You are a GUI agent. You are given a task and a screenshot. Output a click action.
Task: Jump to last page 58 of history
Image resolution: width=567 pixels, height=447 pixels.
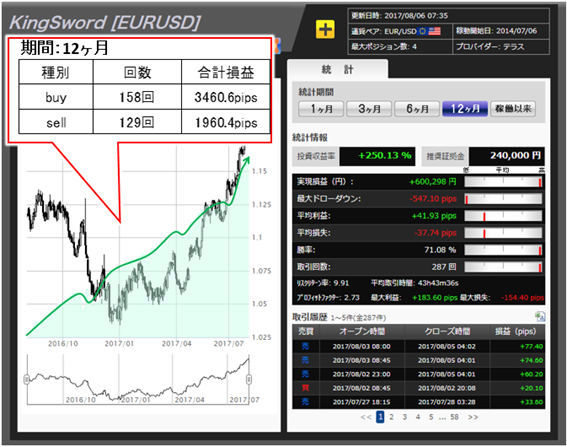(x=454, y=417)
